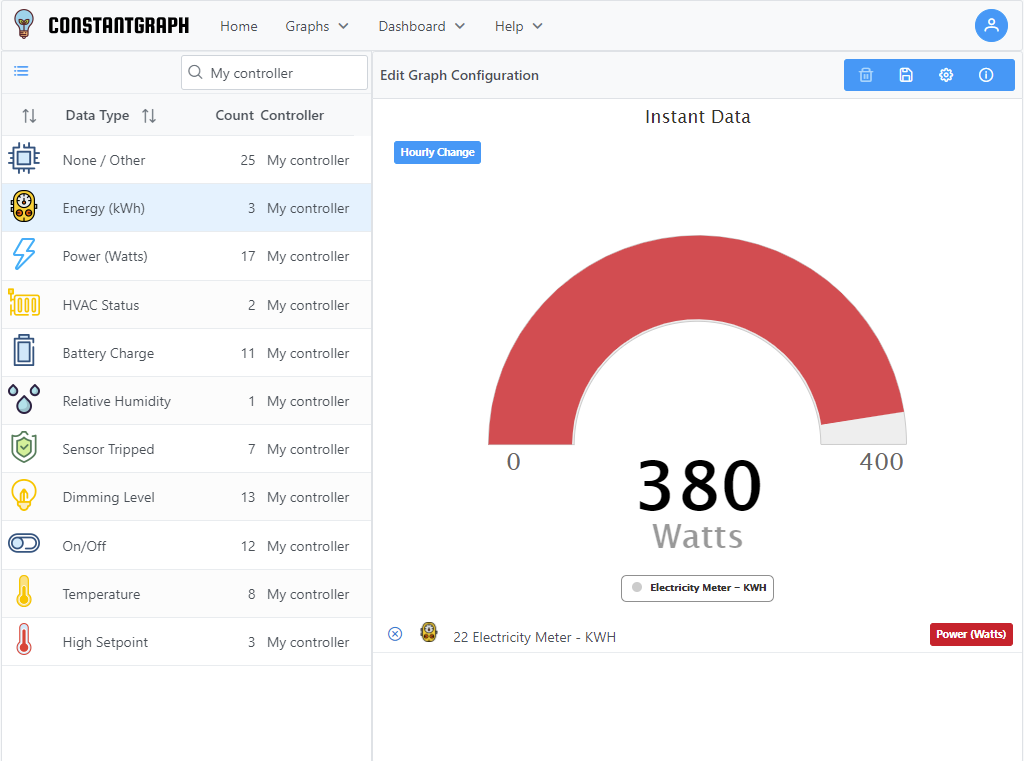Click the info circle icon
Viewport: 1024px width, 761px height.
click(986, 75)
